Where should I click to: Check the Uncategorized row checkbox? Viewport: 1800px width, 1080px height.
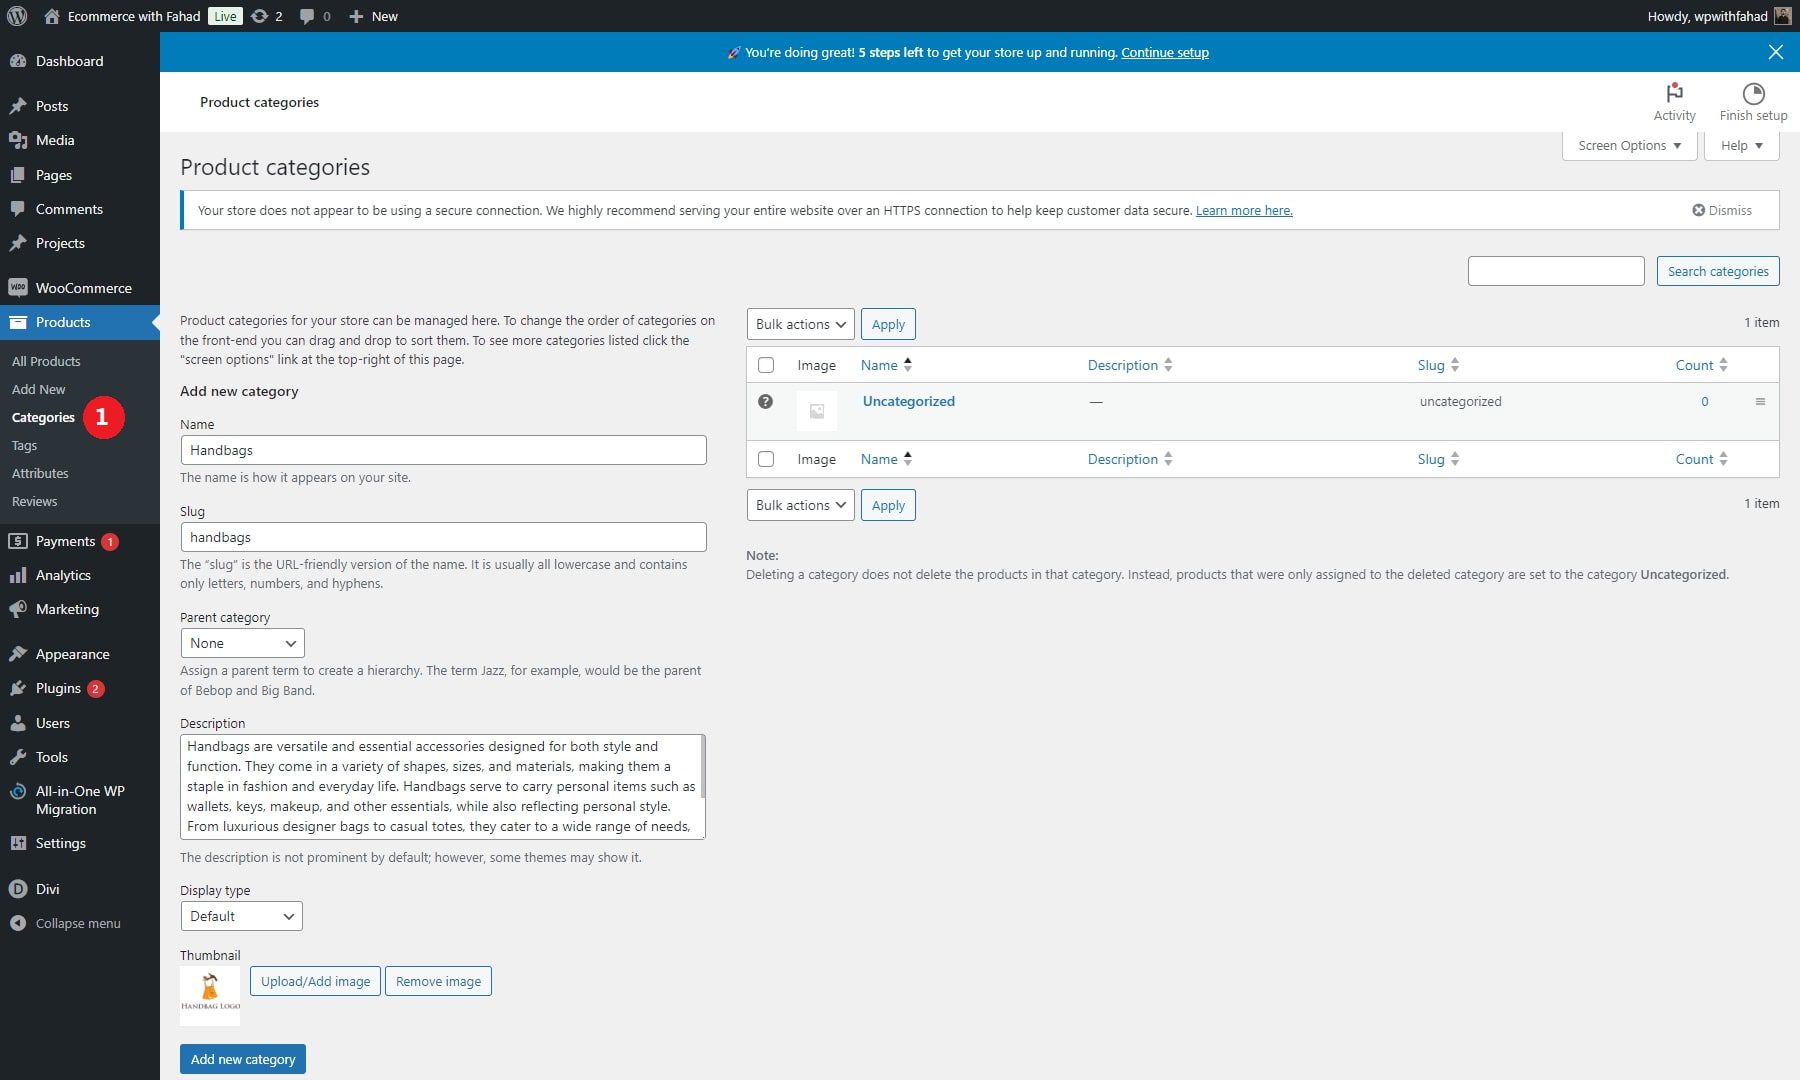point(767,401)
